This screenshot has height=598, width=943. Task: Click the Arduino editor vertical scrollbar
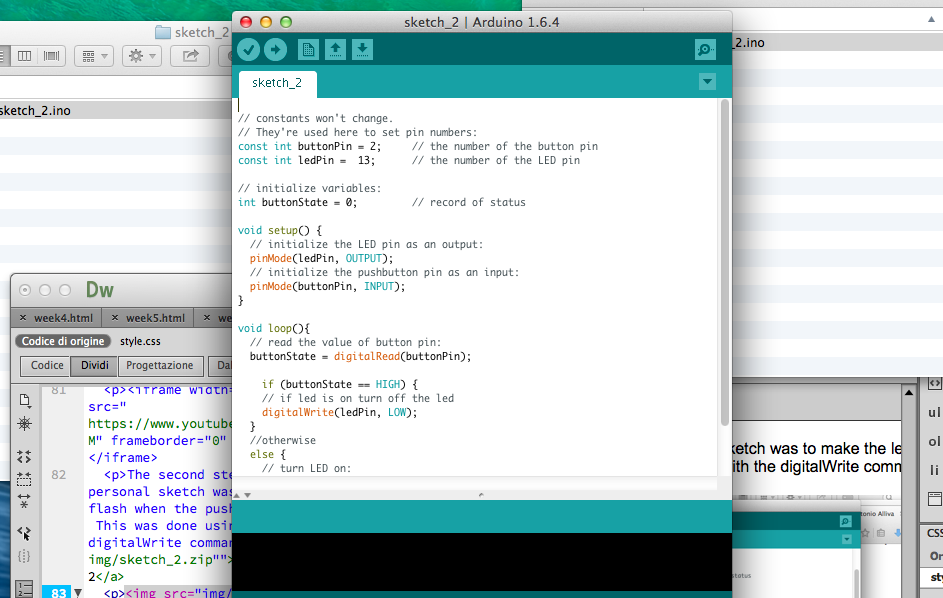click(x=725, y=262)
